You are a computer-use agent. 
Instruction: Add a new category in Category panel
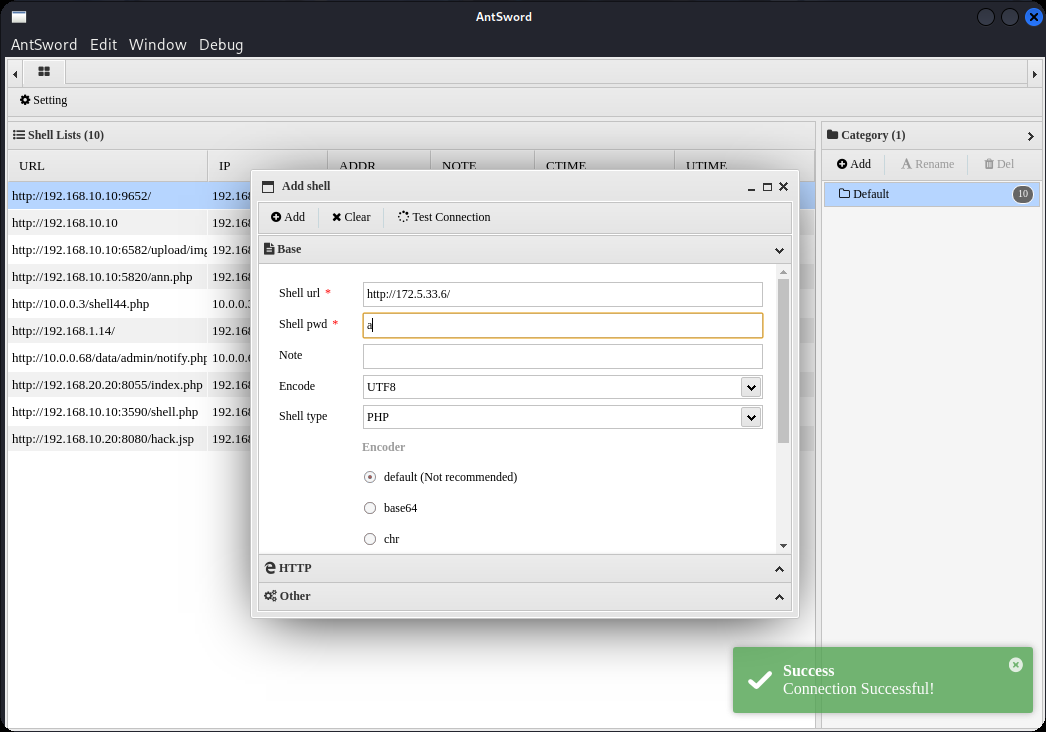(x=854, y=164)
